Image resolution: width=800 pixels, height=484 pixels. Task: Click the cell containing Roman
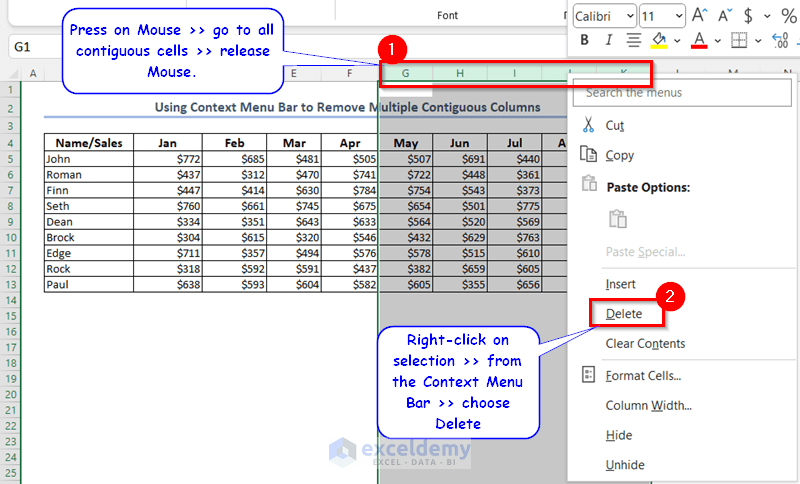pyautogui.click(x=89, y=175)
